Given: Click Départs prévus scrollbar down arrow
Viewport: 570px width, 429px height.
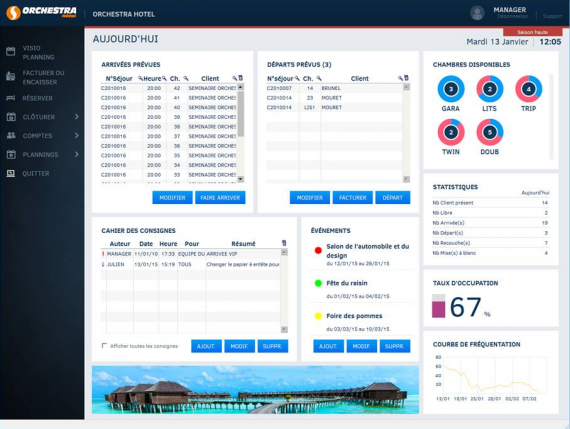Looking at the screenshot, I should coord(406,179).
